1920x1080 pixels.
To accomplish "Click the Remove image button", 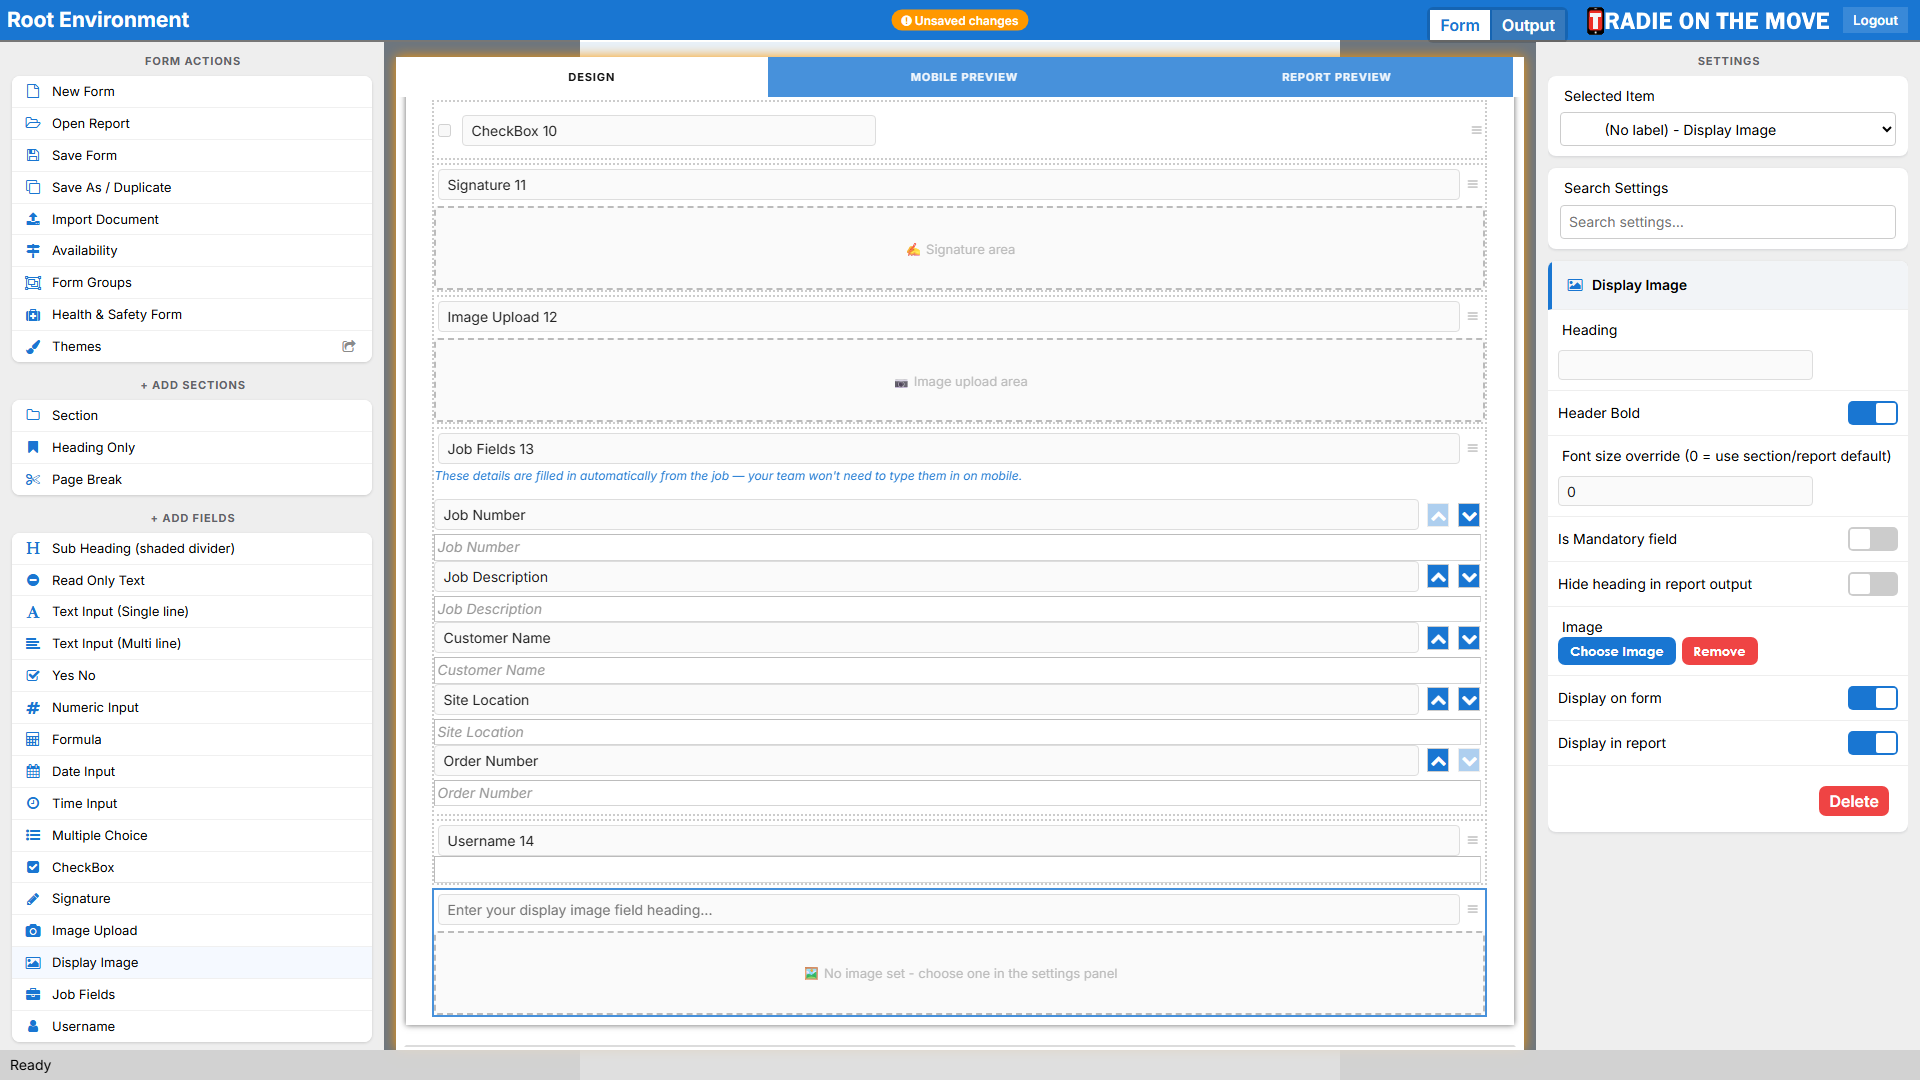I will click(x=1719, y=651).
